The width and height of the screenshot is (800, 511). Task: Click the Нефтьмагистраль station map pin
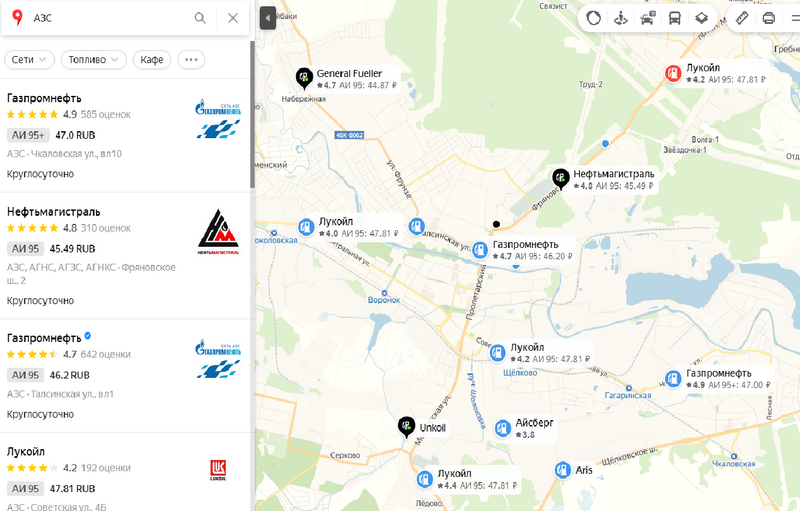561,179
